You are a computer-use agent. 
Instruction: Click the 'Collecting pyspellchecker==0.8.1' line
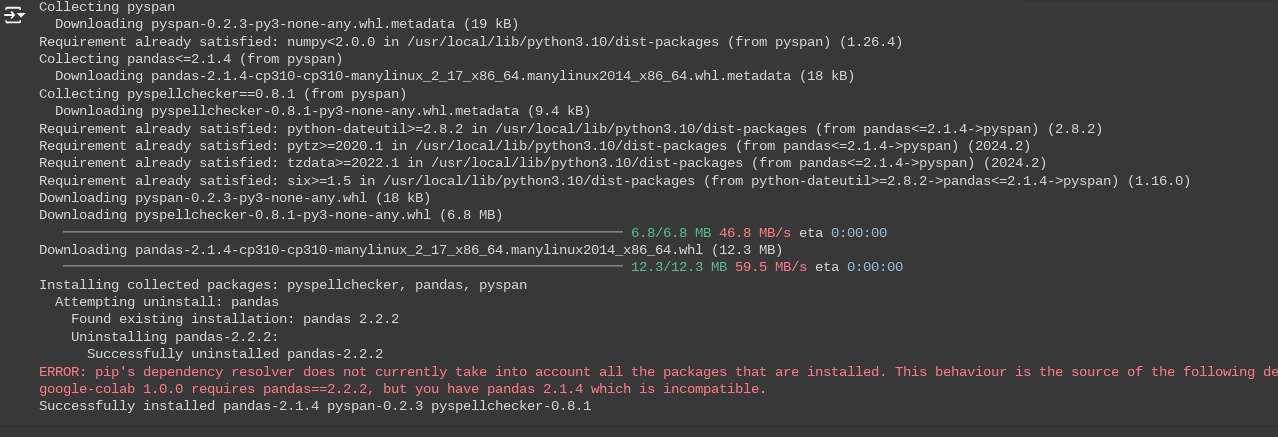223,94
